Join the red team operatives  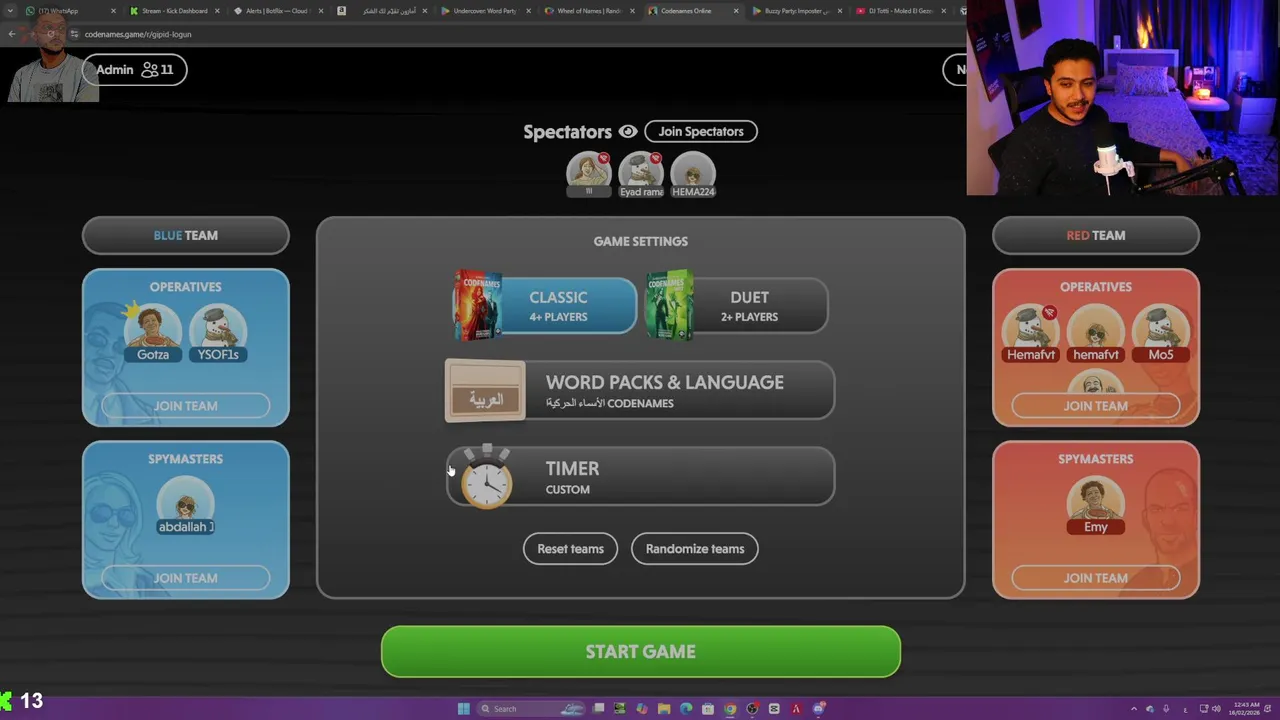tap(1096, 406)
